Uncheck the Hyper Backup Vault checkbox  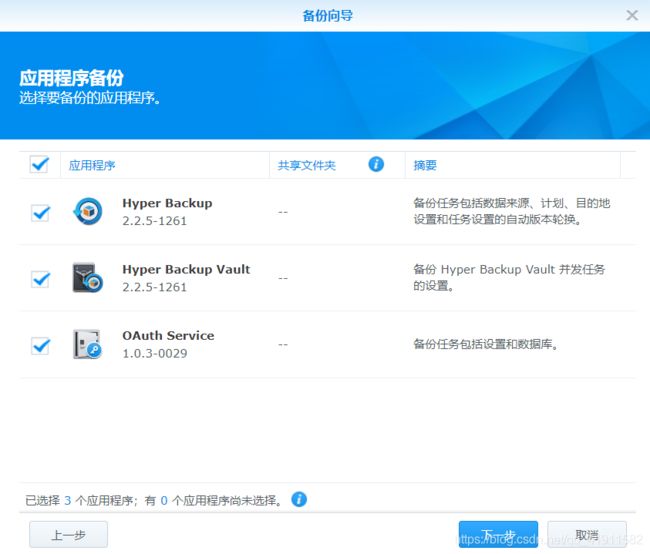[41, 279]
